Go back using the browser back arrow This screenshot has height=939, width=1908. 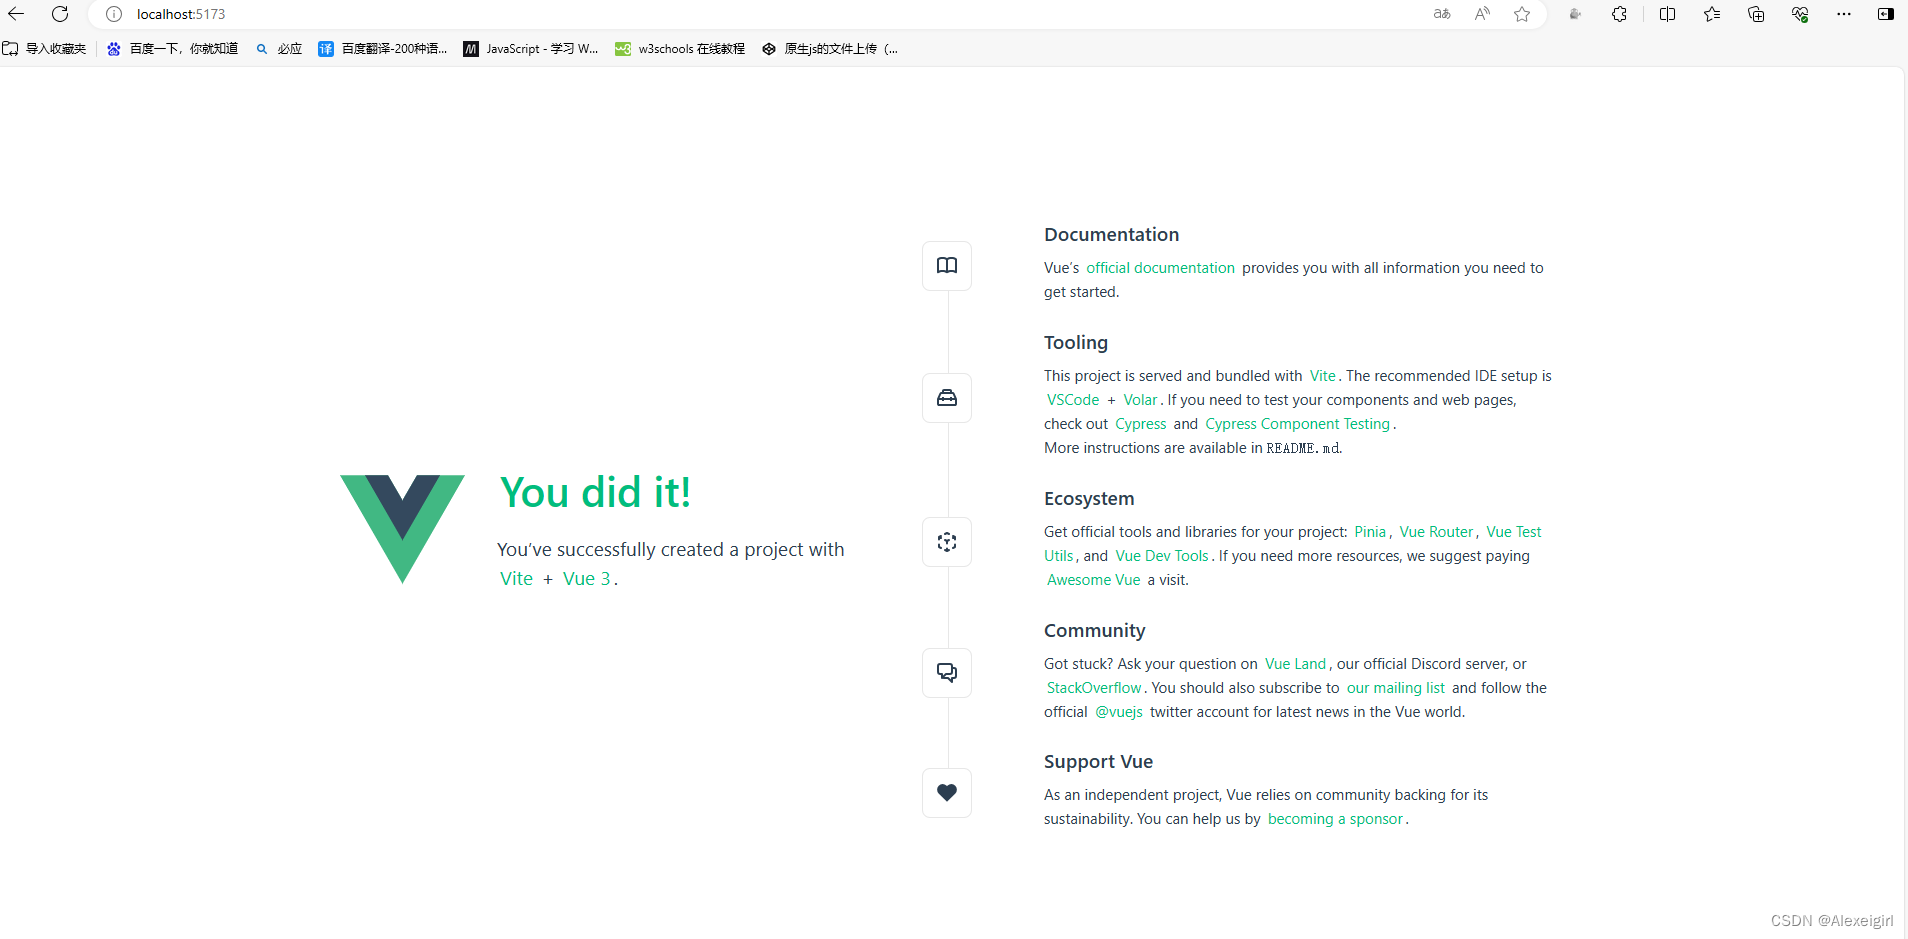coord(16,14)
